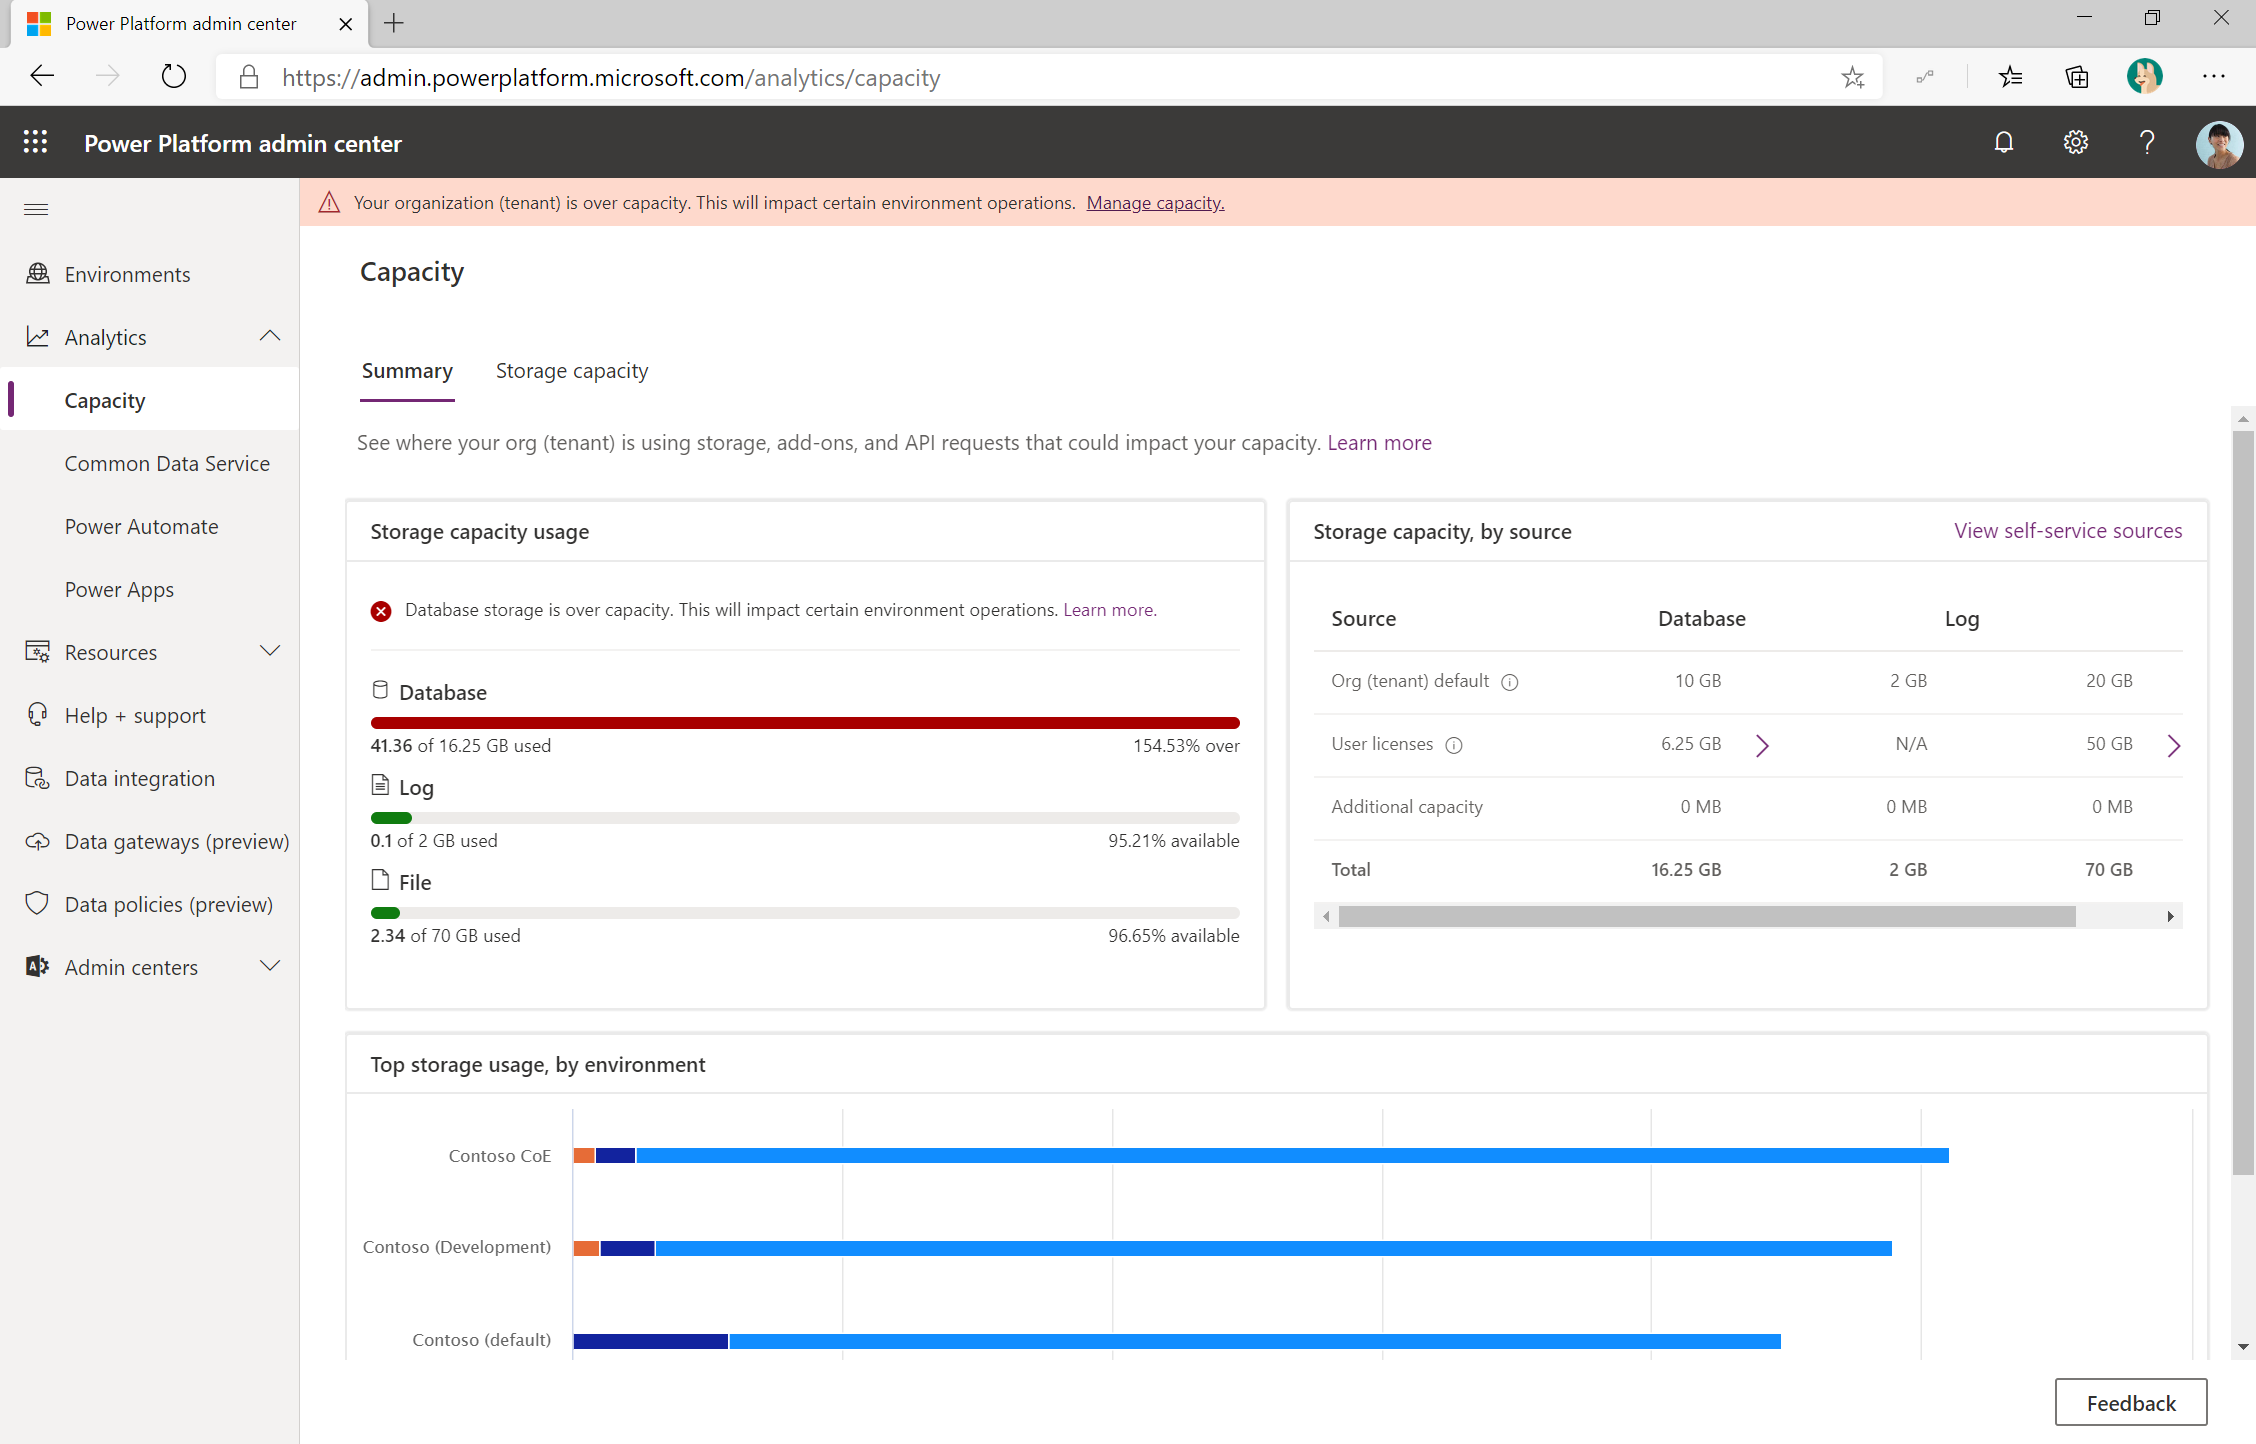Click the Resources icon in sidebar
This screenshot has height=1444, width=2256.
tap(38, 651)
